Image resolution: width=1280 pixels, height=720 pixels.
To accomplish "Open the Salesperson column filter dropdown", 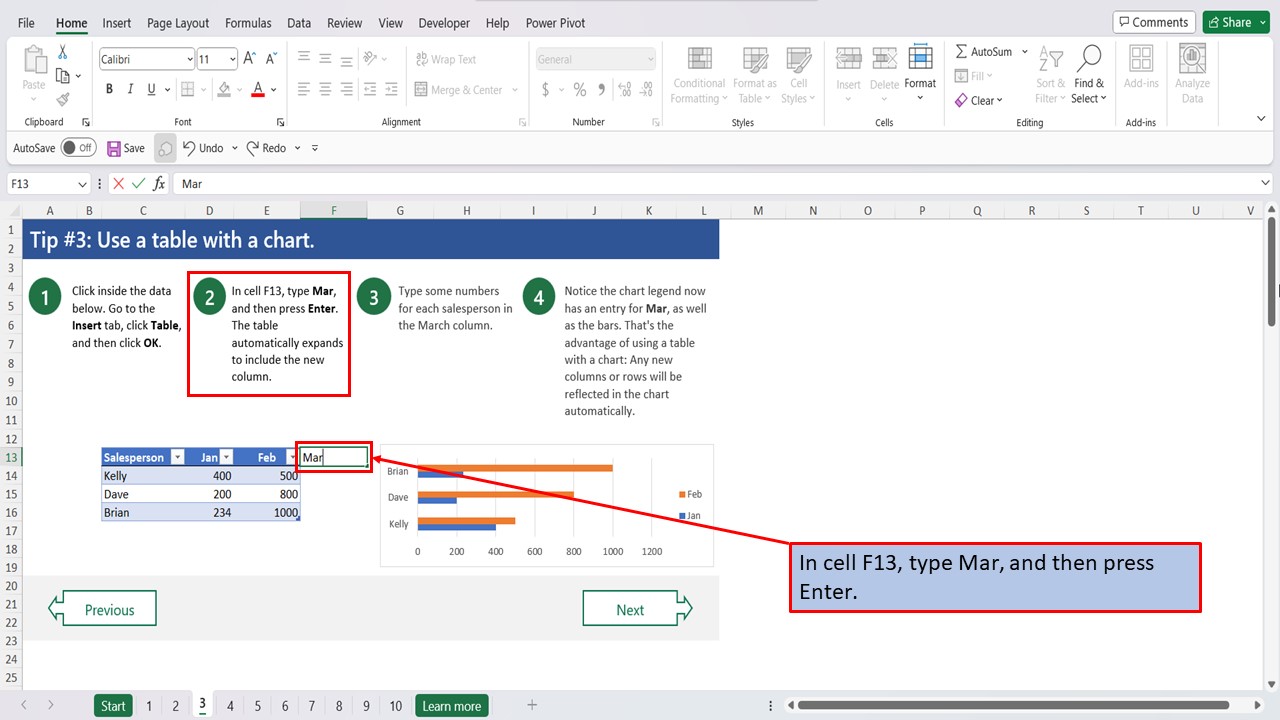I will [x=178, y=458].
